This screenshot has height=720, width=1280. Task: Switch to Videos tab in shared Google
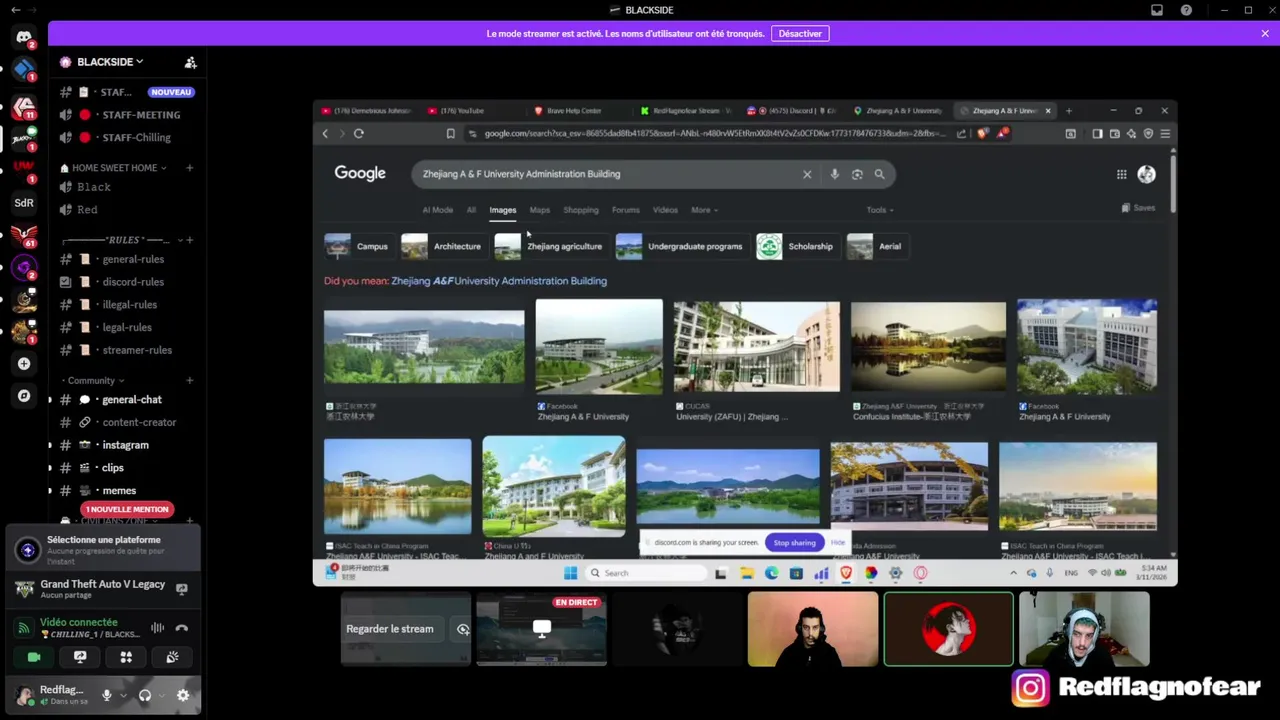(x=665, y=210)
